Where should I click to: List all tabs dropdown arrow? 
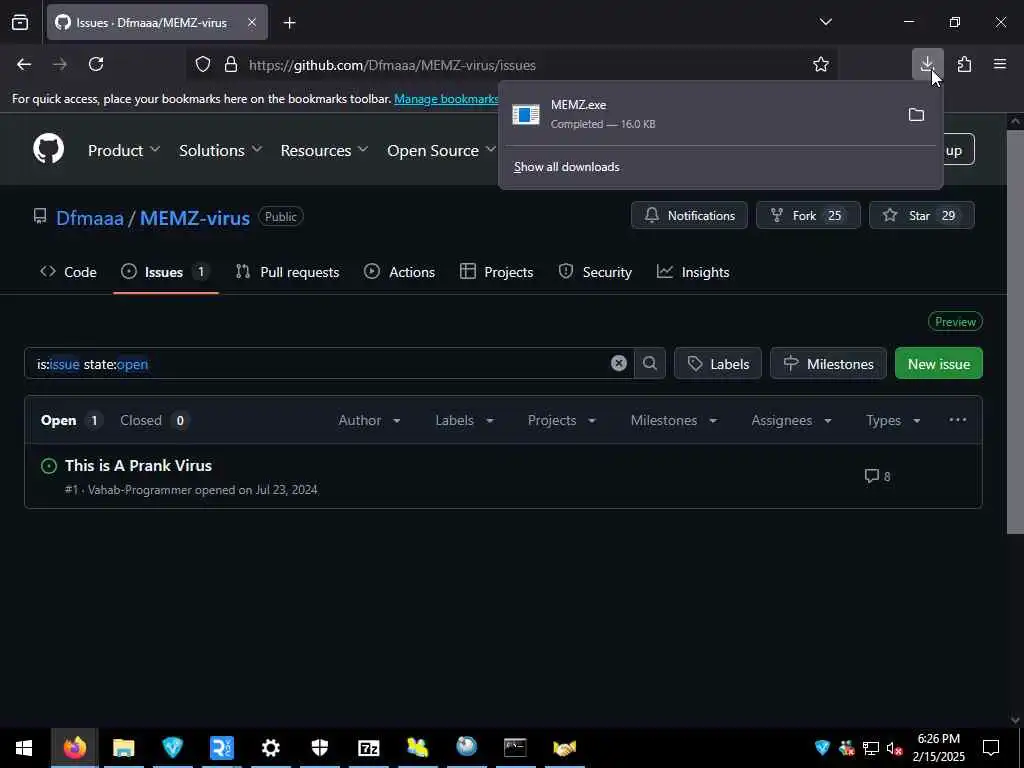coord(825,22)
